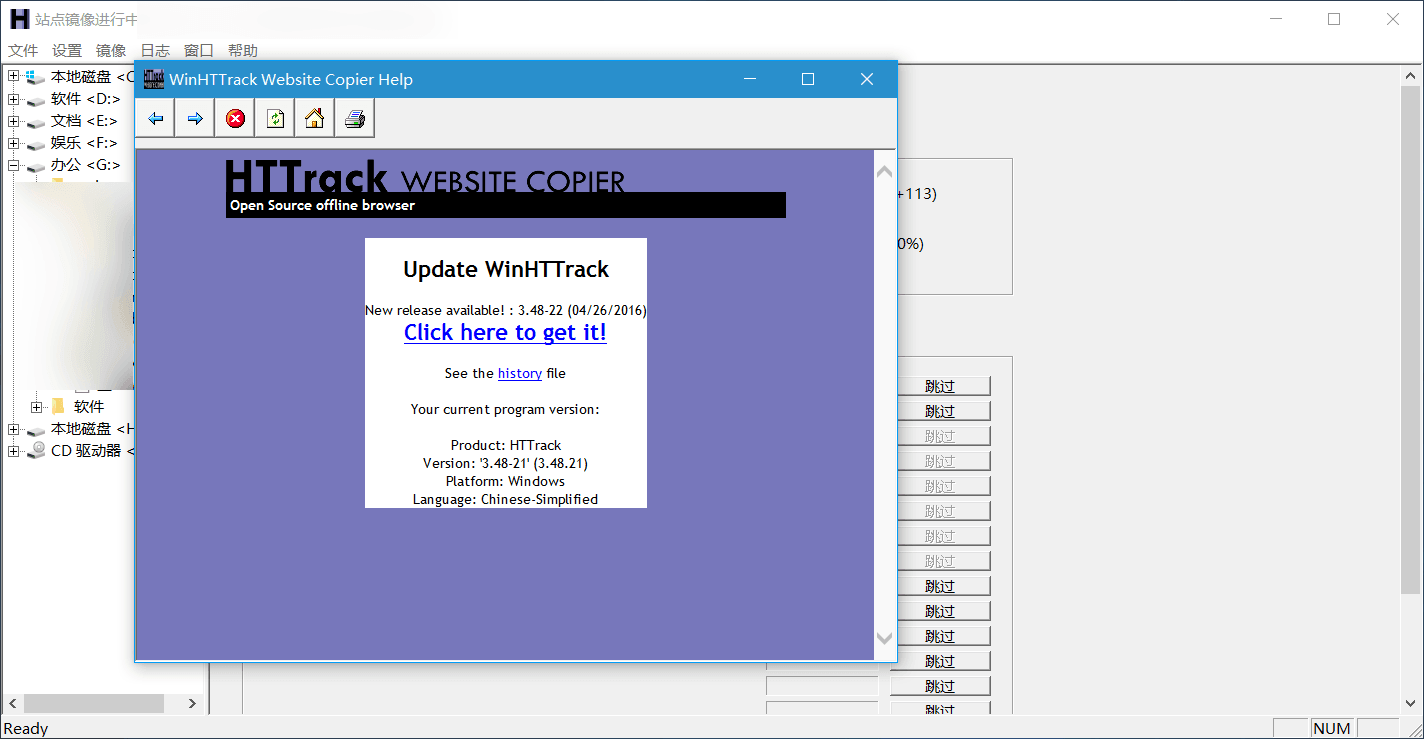Select the 软件 <D:> tree label
1424x739 pixels.
tap(86, 99)
